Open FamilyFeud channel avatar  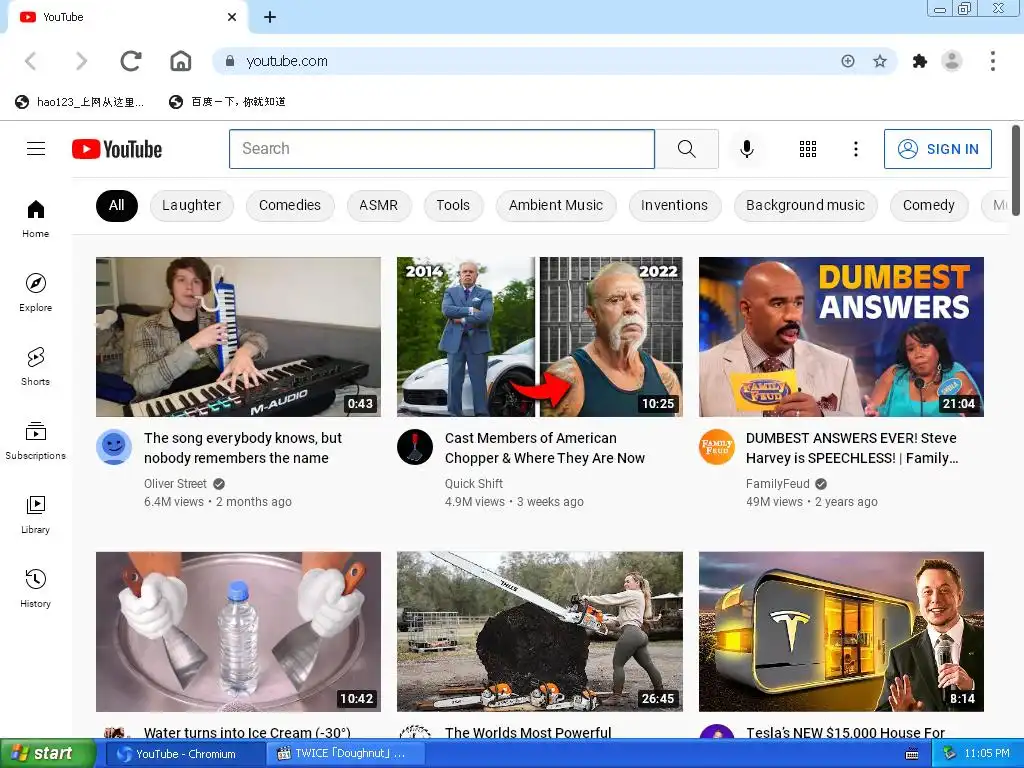pos(716,447)
